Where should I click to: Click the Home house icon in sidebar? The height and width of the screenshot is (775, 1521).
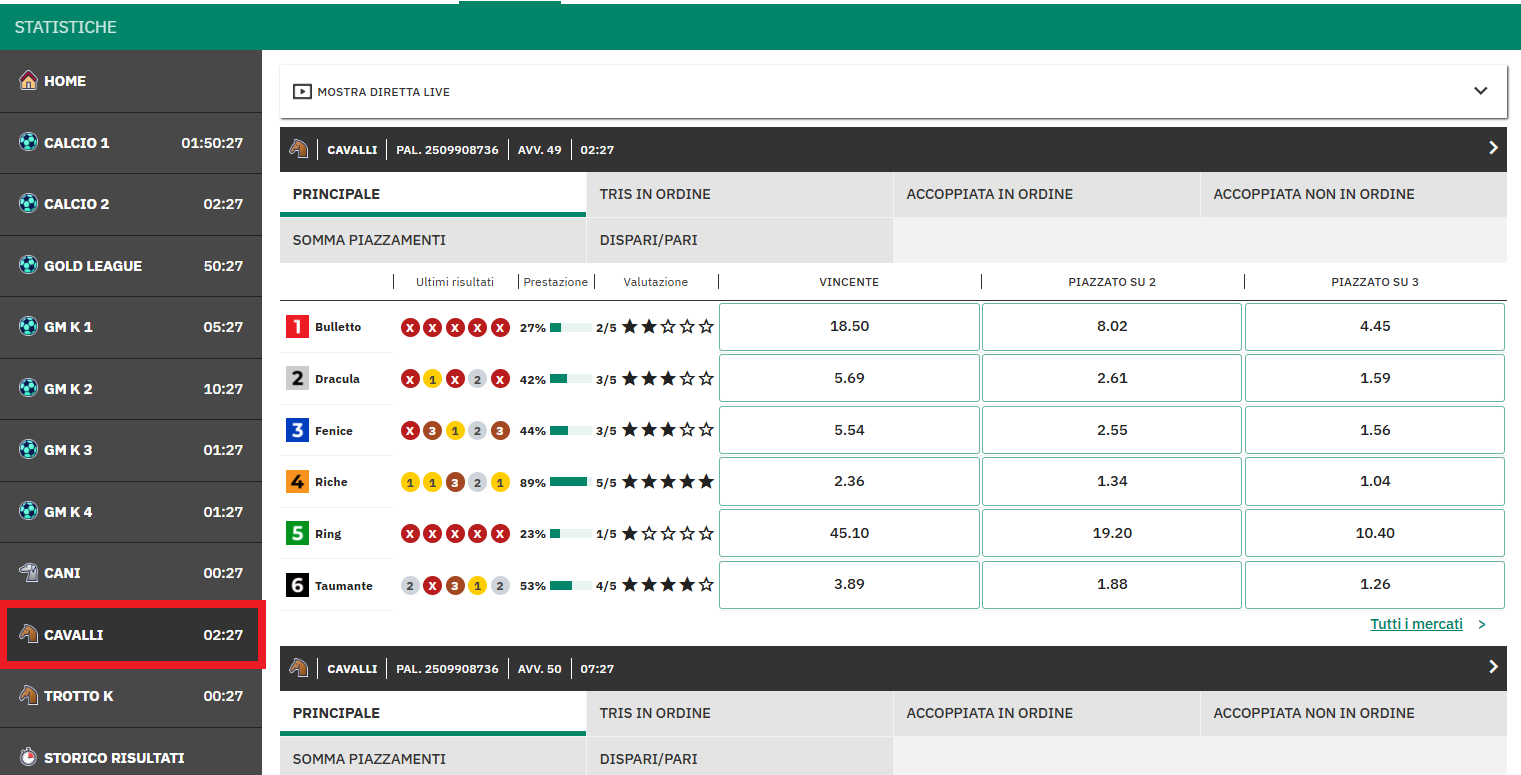28,81
